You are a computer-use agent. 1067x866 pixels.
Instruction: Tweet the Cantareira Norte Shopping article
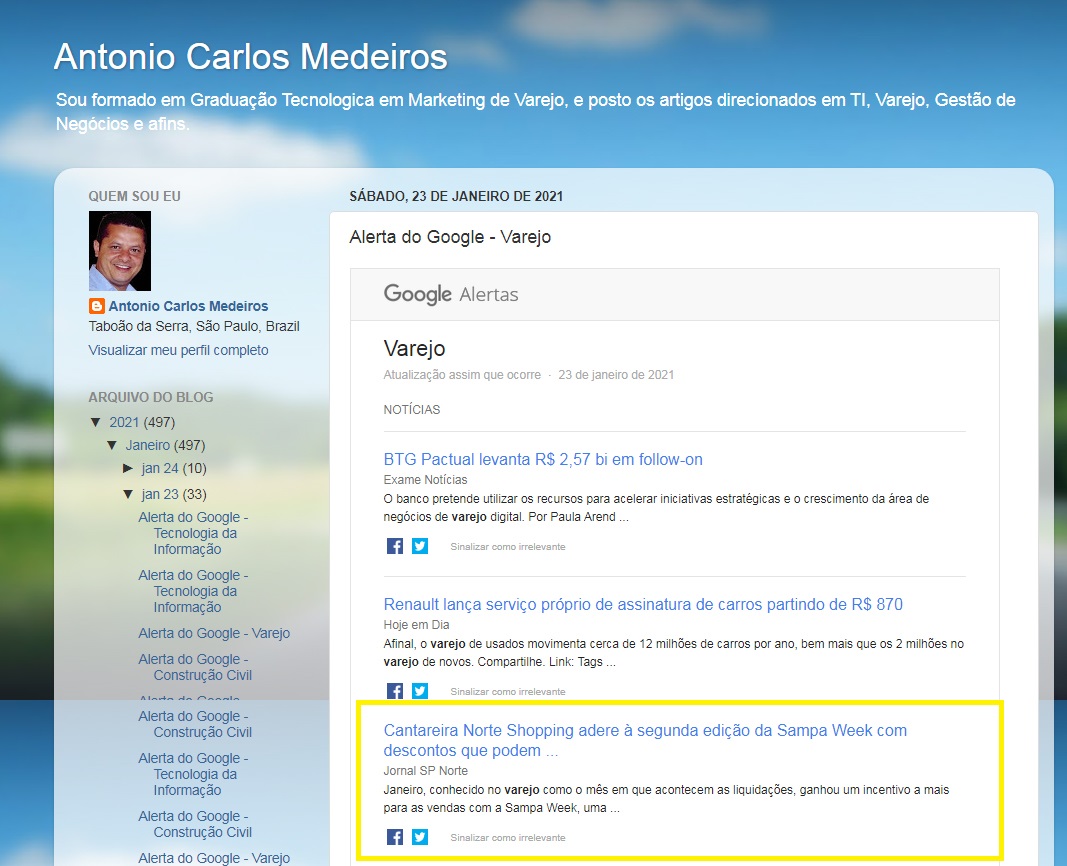420,837
